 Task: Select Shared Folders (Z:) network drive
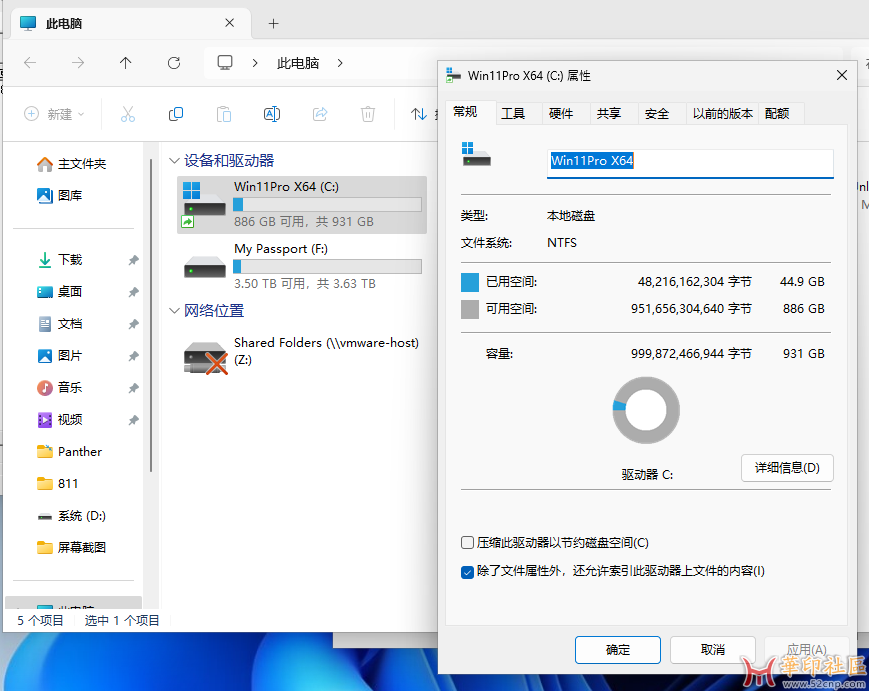pyautogui.click(x=302, y=355)
